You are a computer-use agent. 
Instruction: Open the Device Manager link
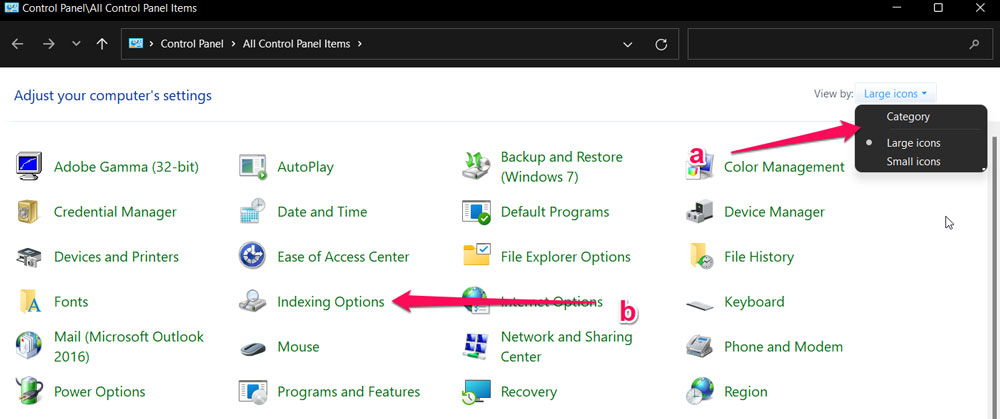click(774, 212)
